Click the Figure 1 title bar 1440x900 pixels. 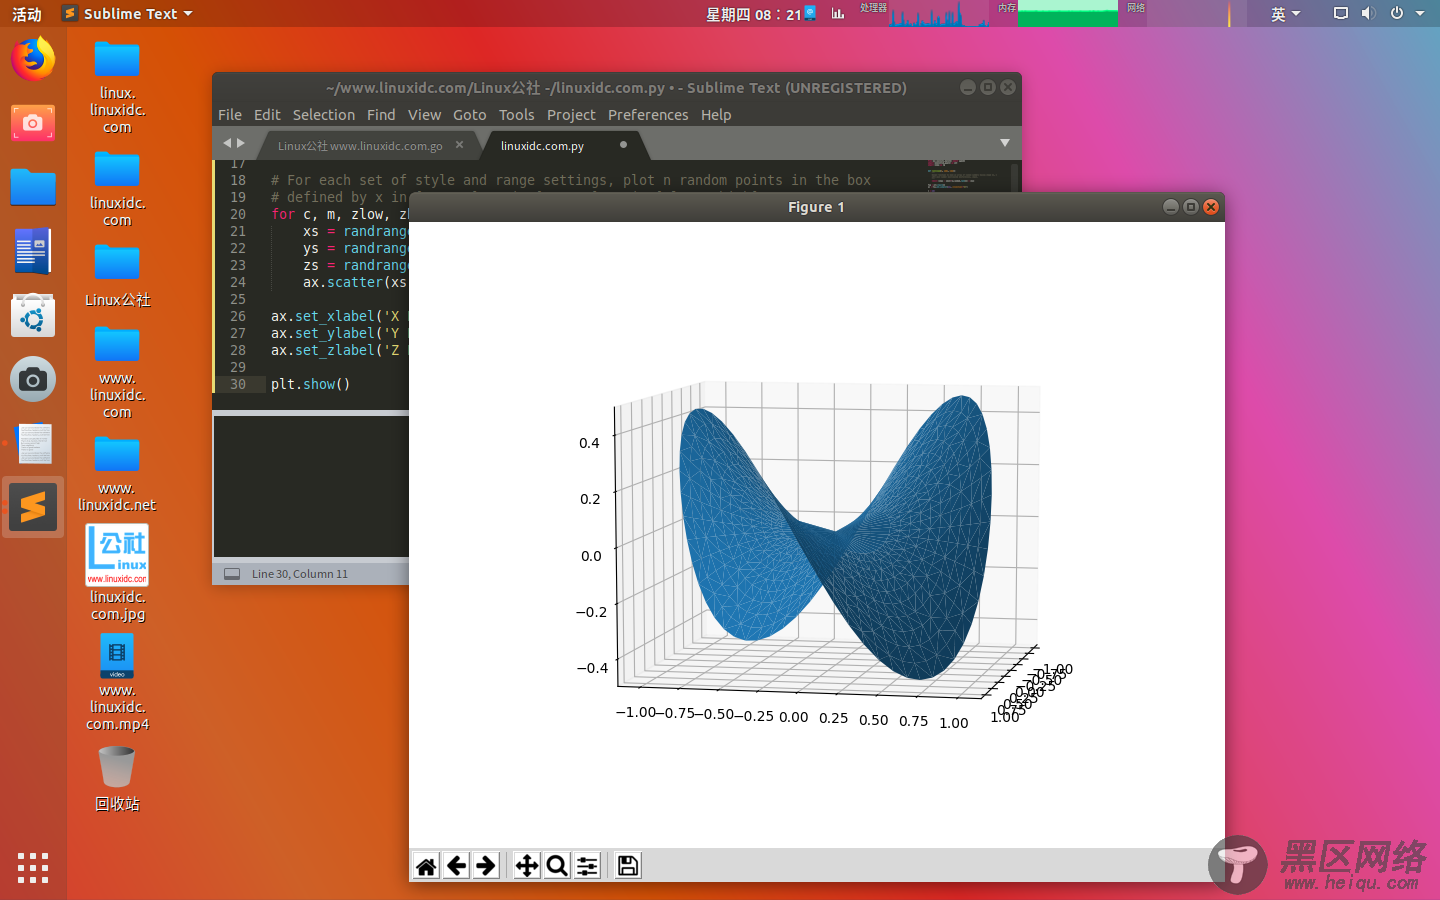pos(816,207)
